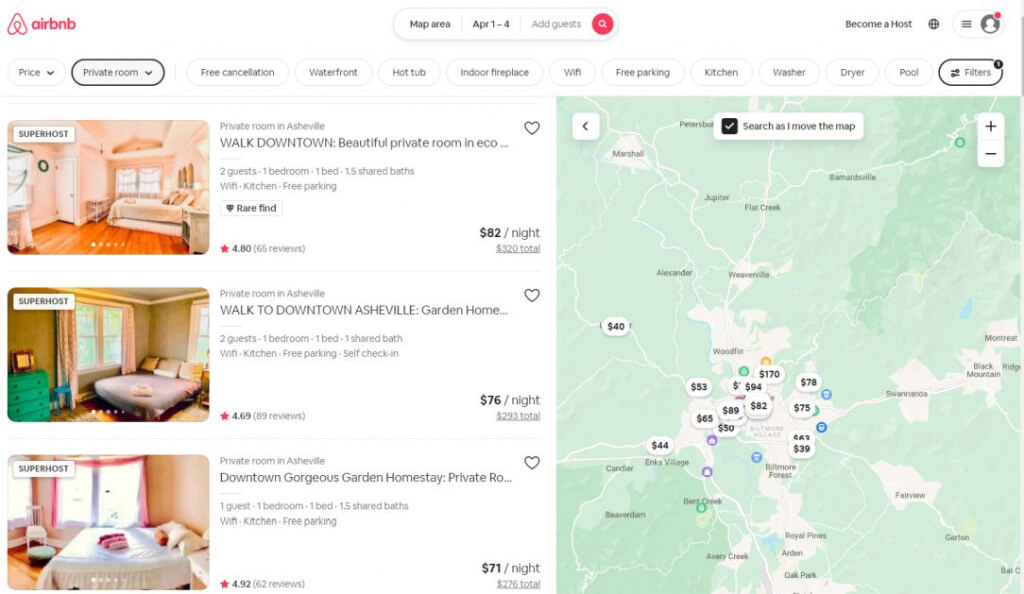Heart the Downtown Gorgeous Garden Homestay listing

click(x=532, y=462)
